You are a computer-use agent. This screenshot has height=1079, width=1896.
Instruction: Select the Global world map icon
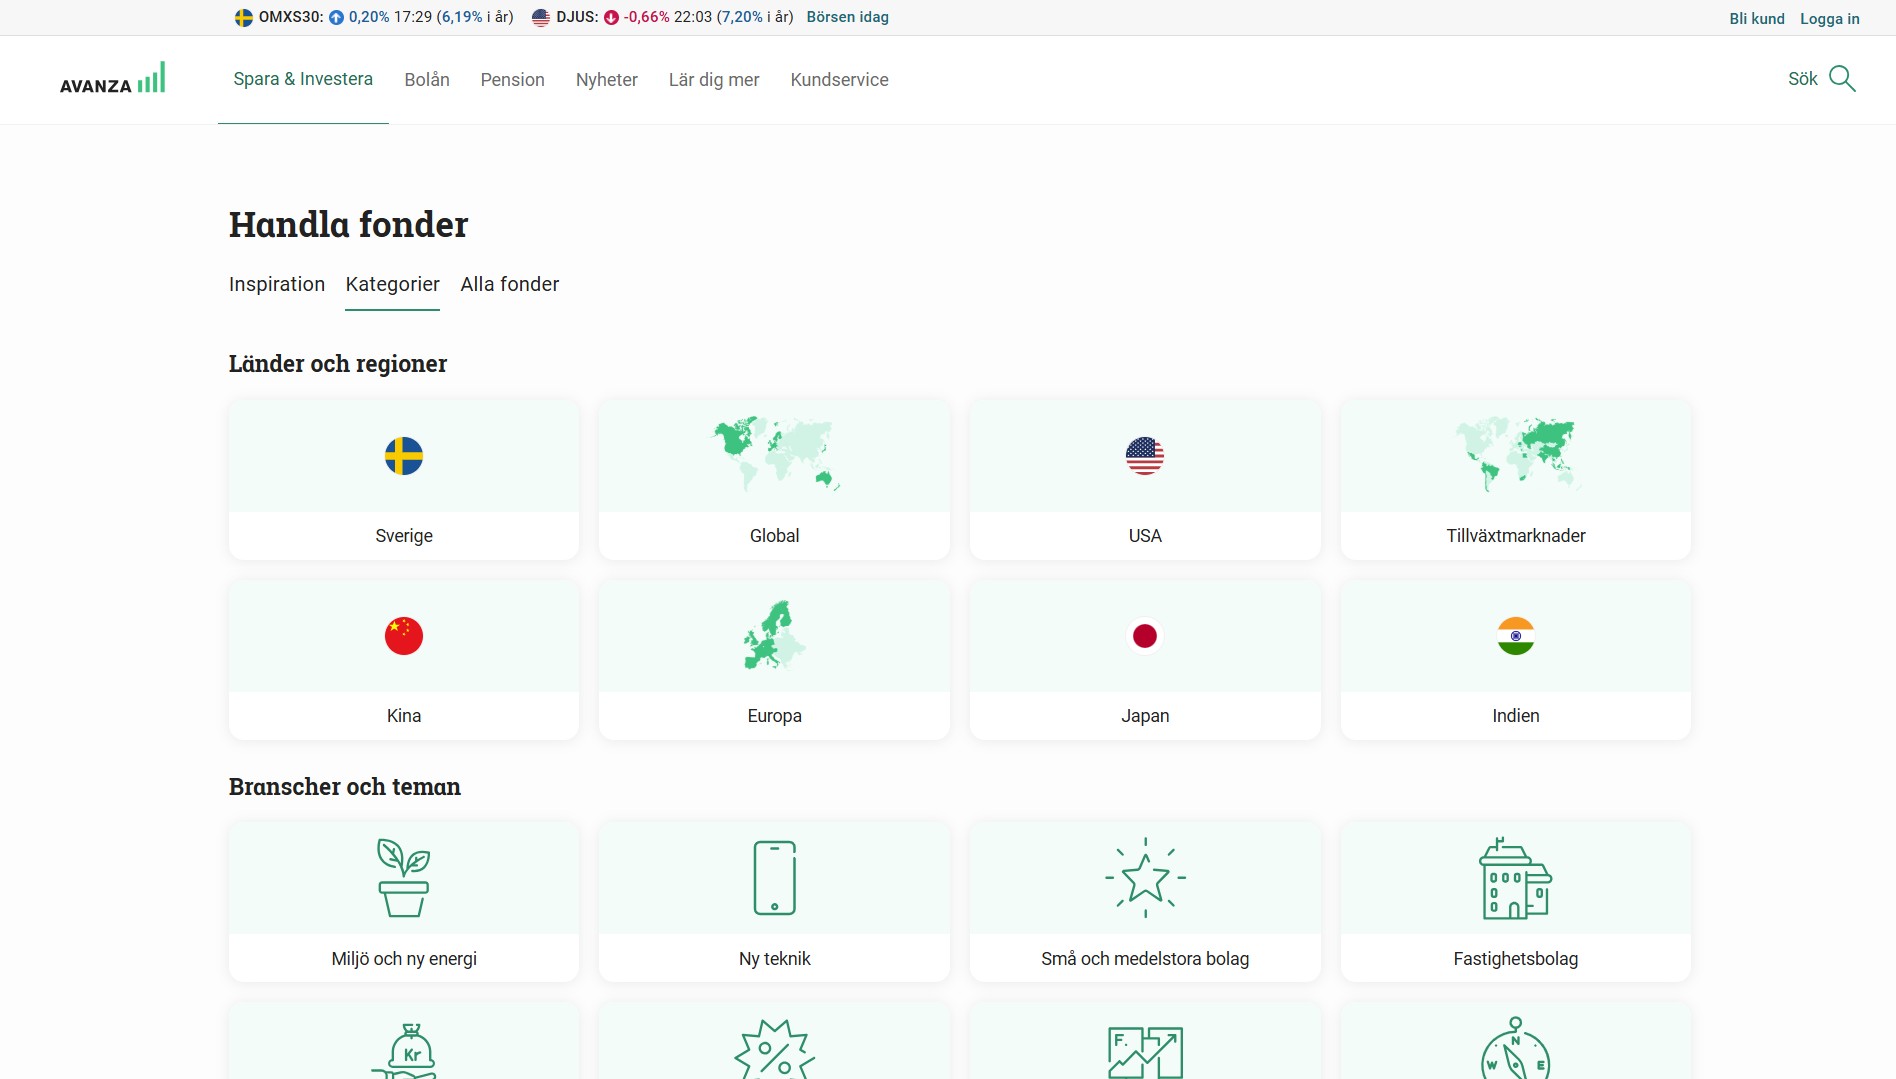775,453
